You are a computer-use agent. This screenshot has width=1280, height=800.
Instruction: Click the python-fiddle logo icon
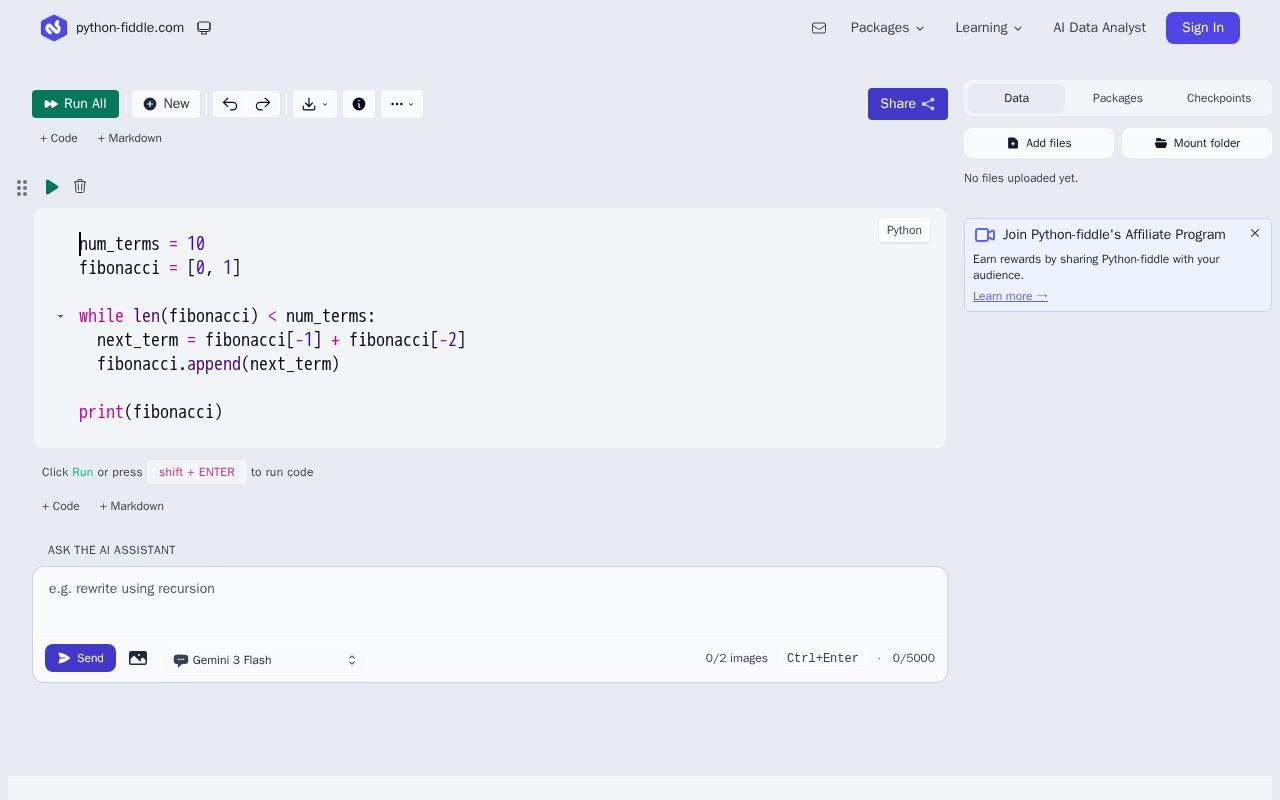[x=54, y=28]
